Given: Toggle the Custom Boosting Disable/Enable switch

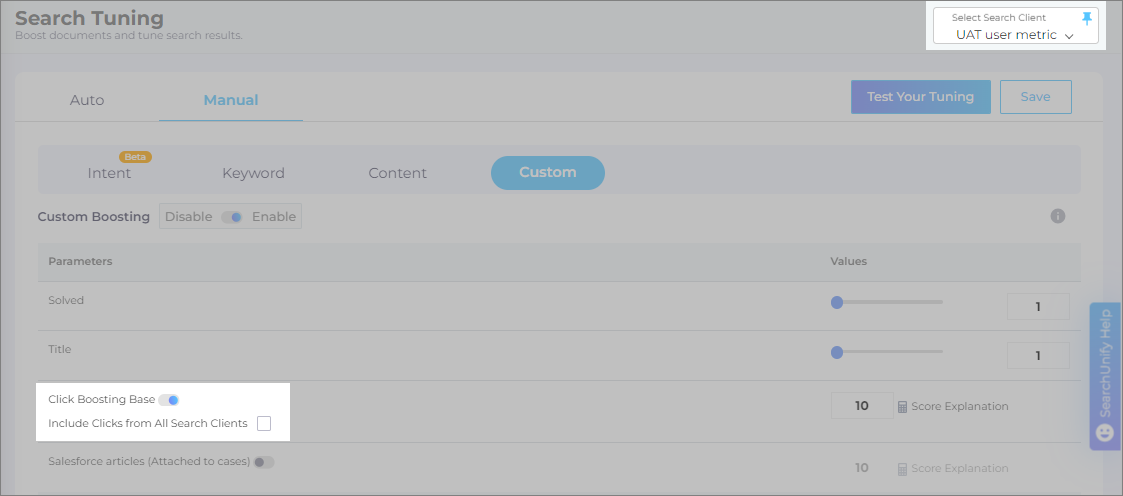Looking at the screenshot, I should (x=232, y=217).
